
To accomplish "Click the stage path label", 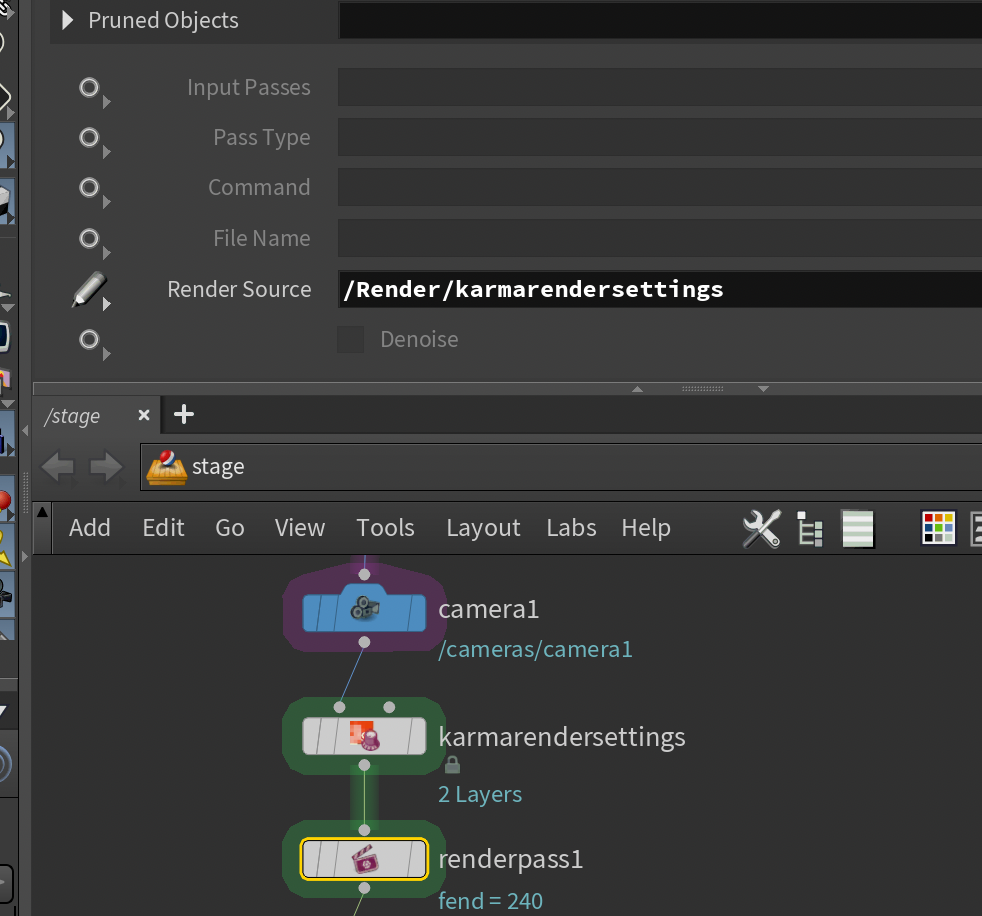I will click(218, 467).
